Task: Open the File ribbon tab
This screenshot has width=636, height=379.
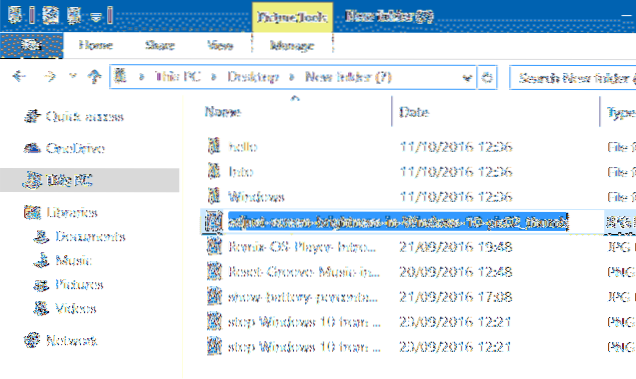Action: pyautogui.click(x=31, y=45)
